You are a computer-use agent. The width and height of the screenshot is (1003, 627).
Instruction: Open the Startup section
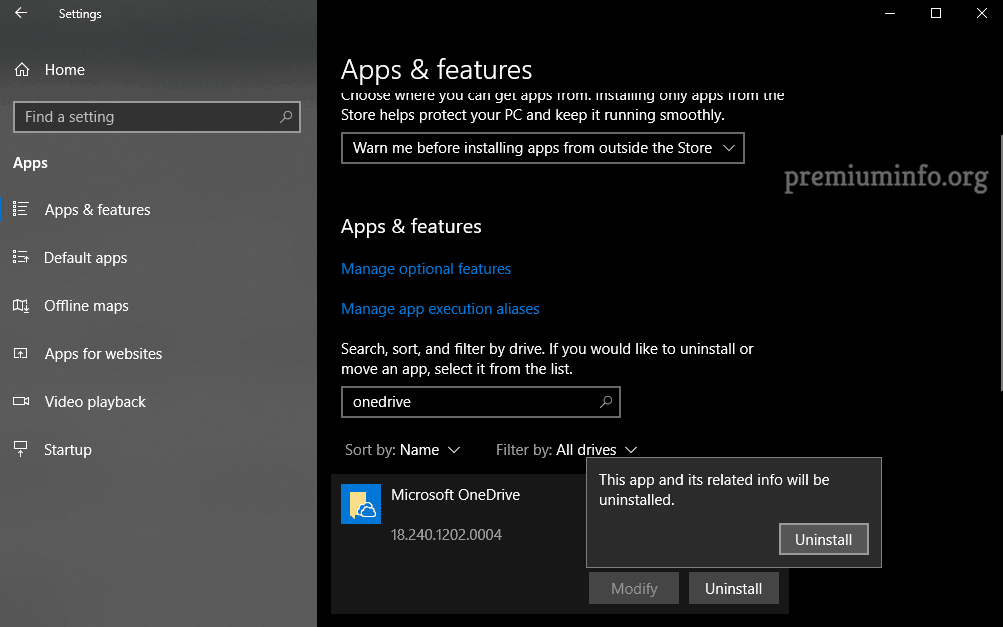click(67, 450)
